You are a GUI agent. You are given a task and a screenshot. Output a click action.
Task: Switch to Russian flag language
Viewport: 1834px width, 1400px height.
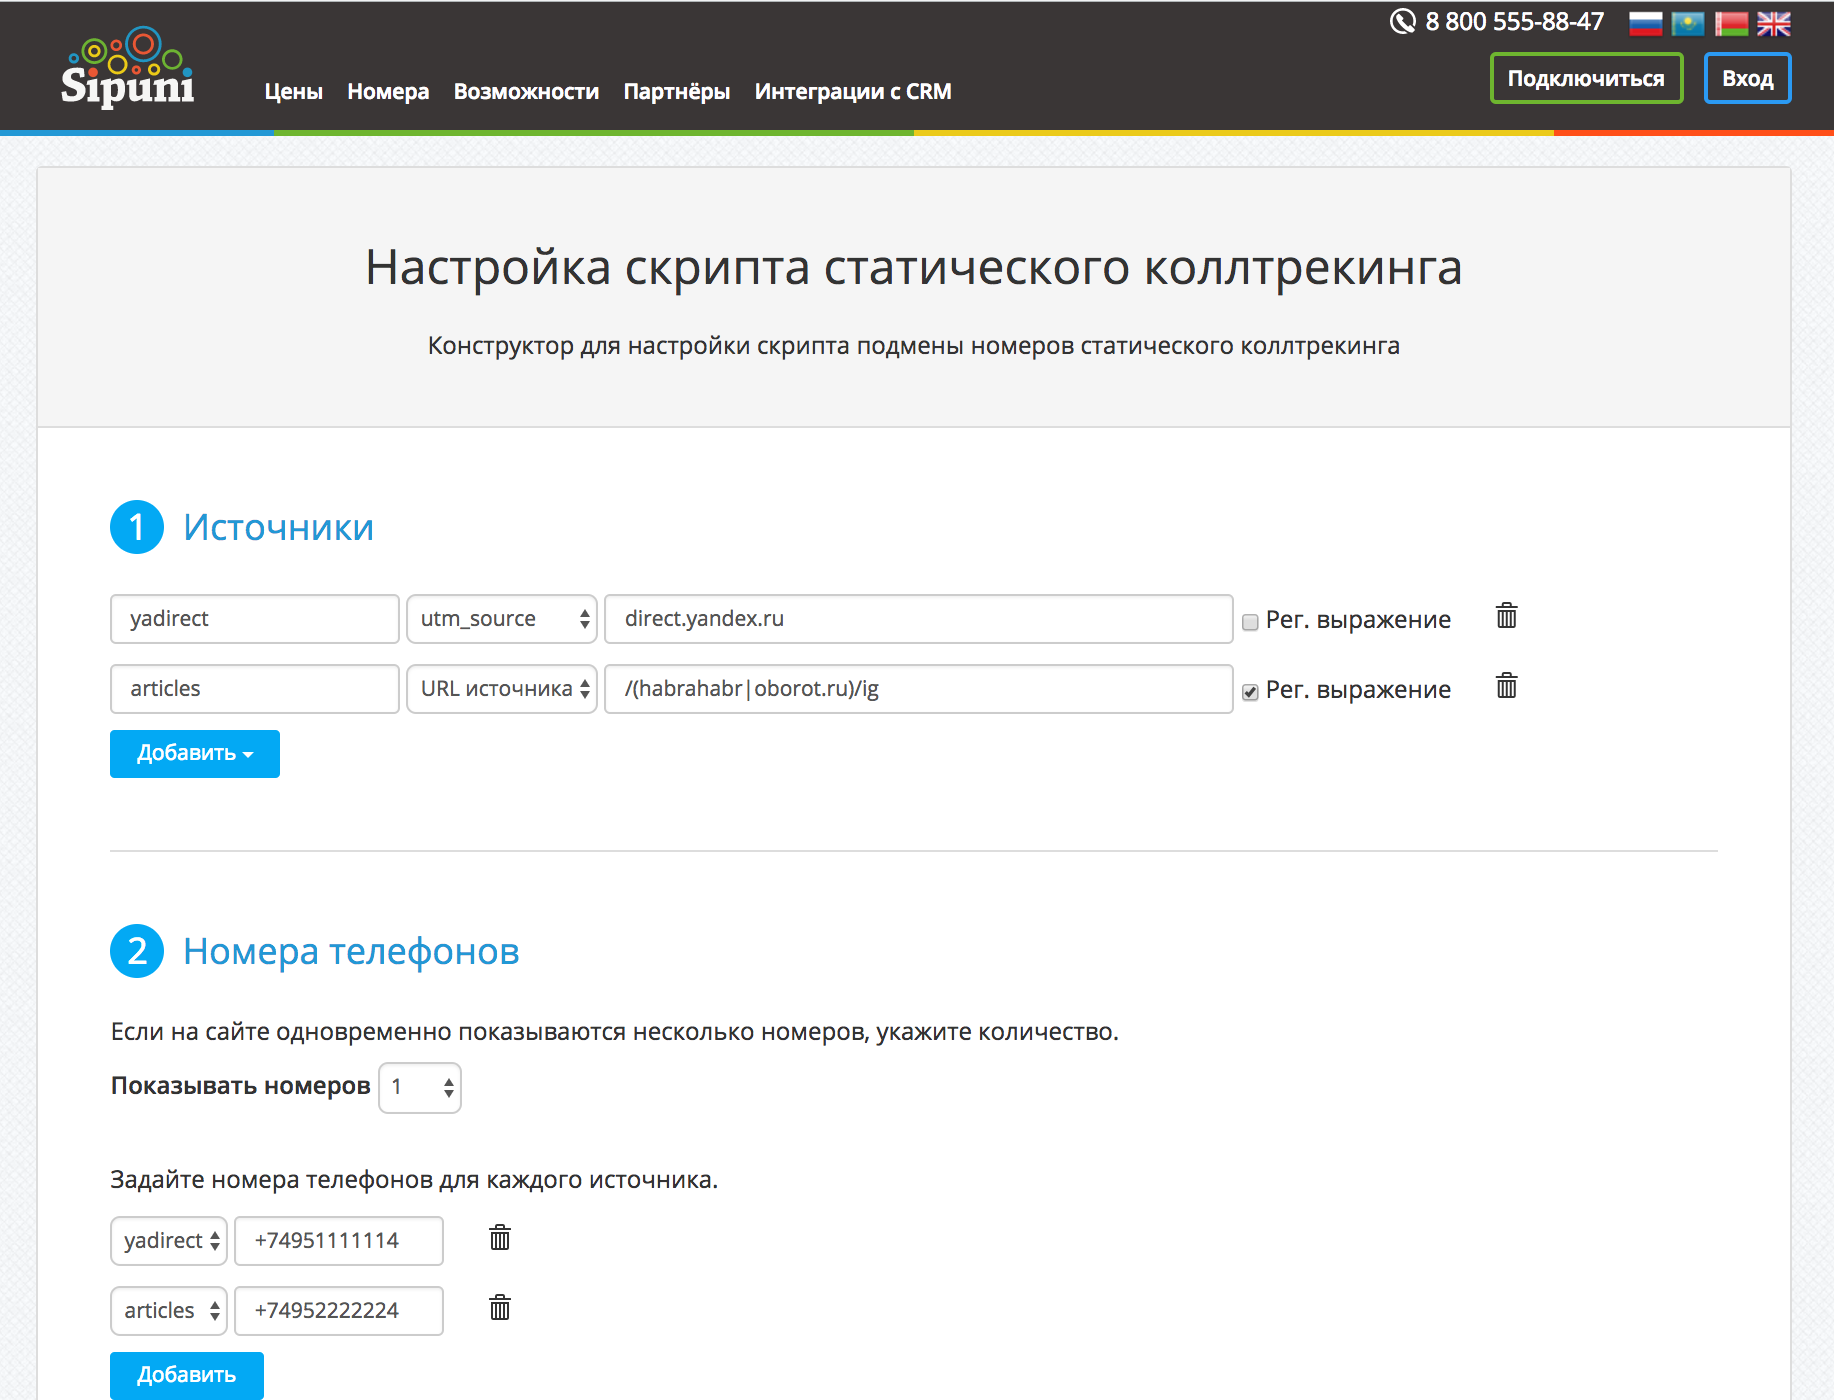(1645, 23)
